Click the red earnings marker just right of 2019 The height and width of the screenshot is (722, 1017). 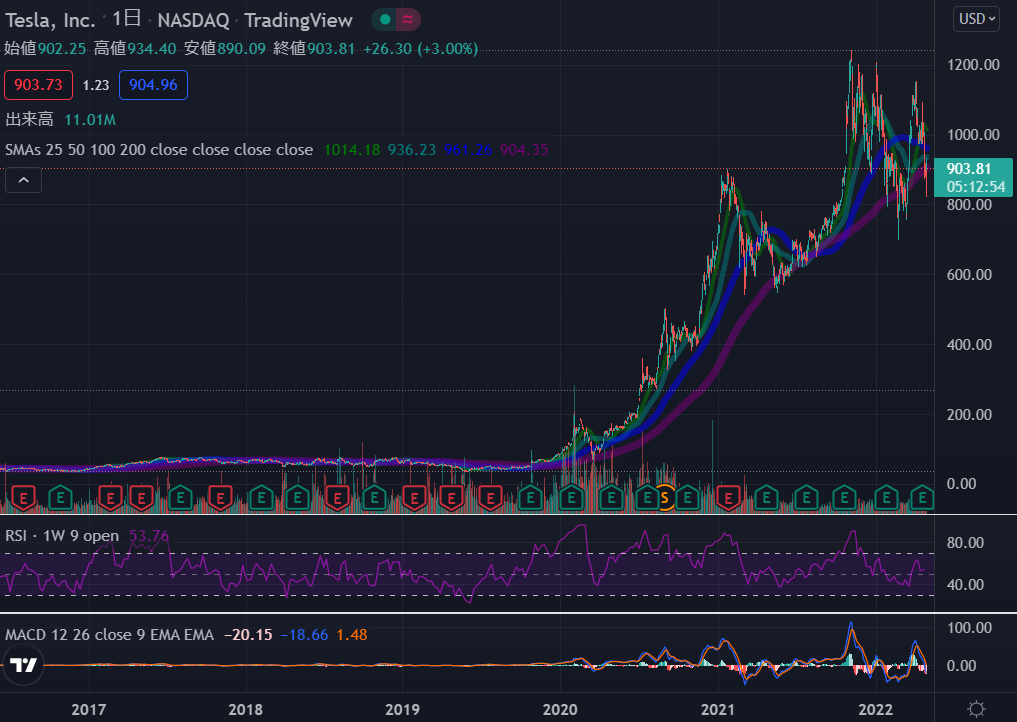click(414, 498)
